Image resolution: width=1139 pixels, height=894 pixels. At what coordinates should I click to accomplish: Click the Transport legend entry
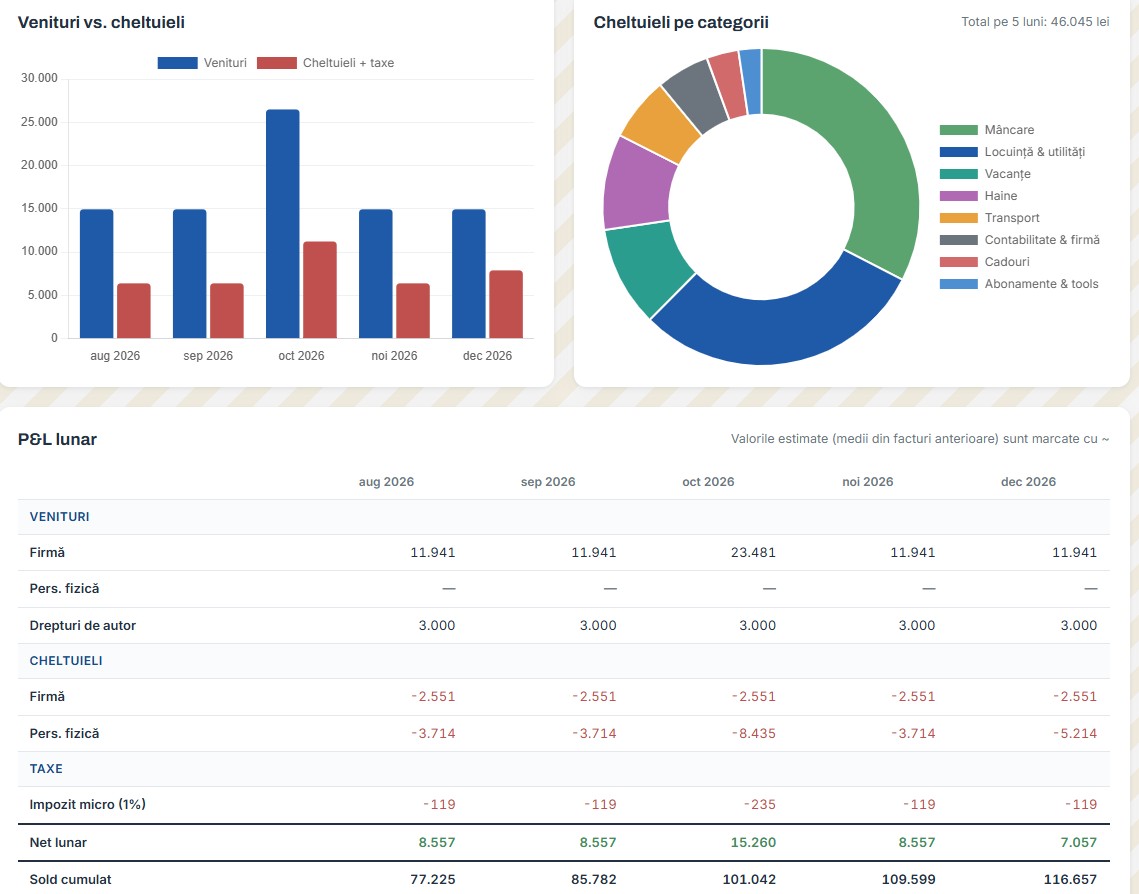coord(989,218)
